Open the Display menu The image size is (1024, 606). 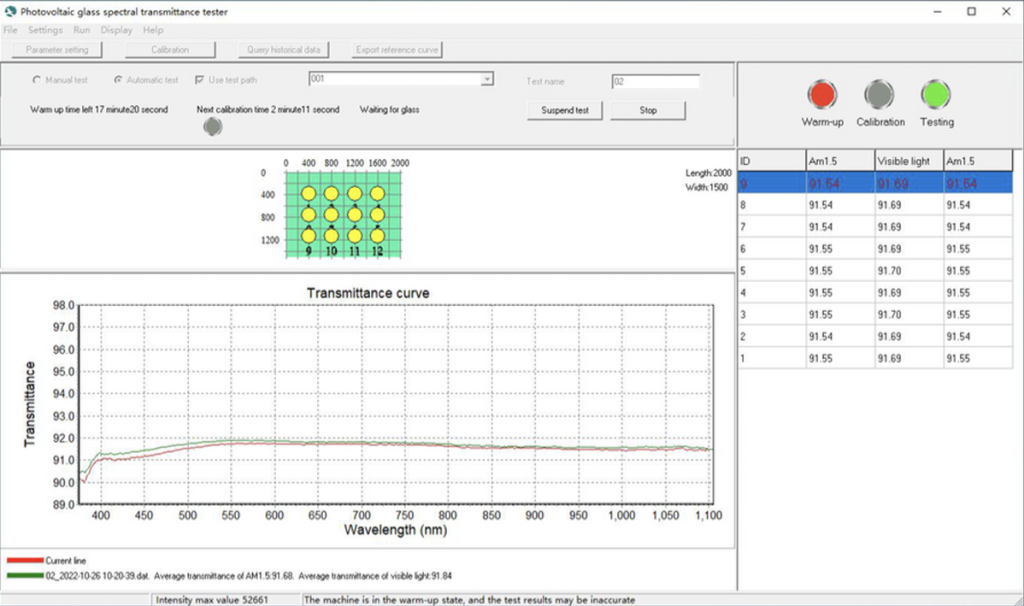(x=116, y=30)
